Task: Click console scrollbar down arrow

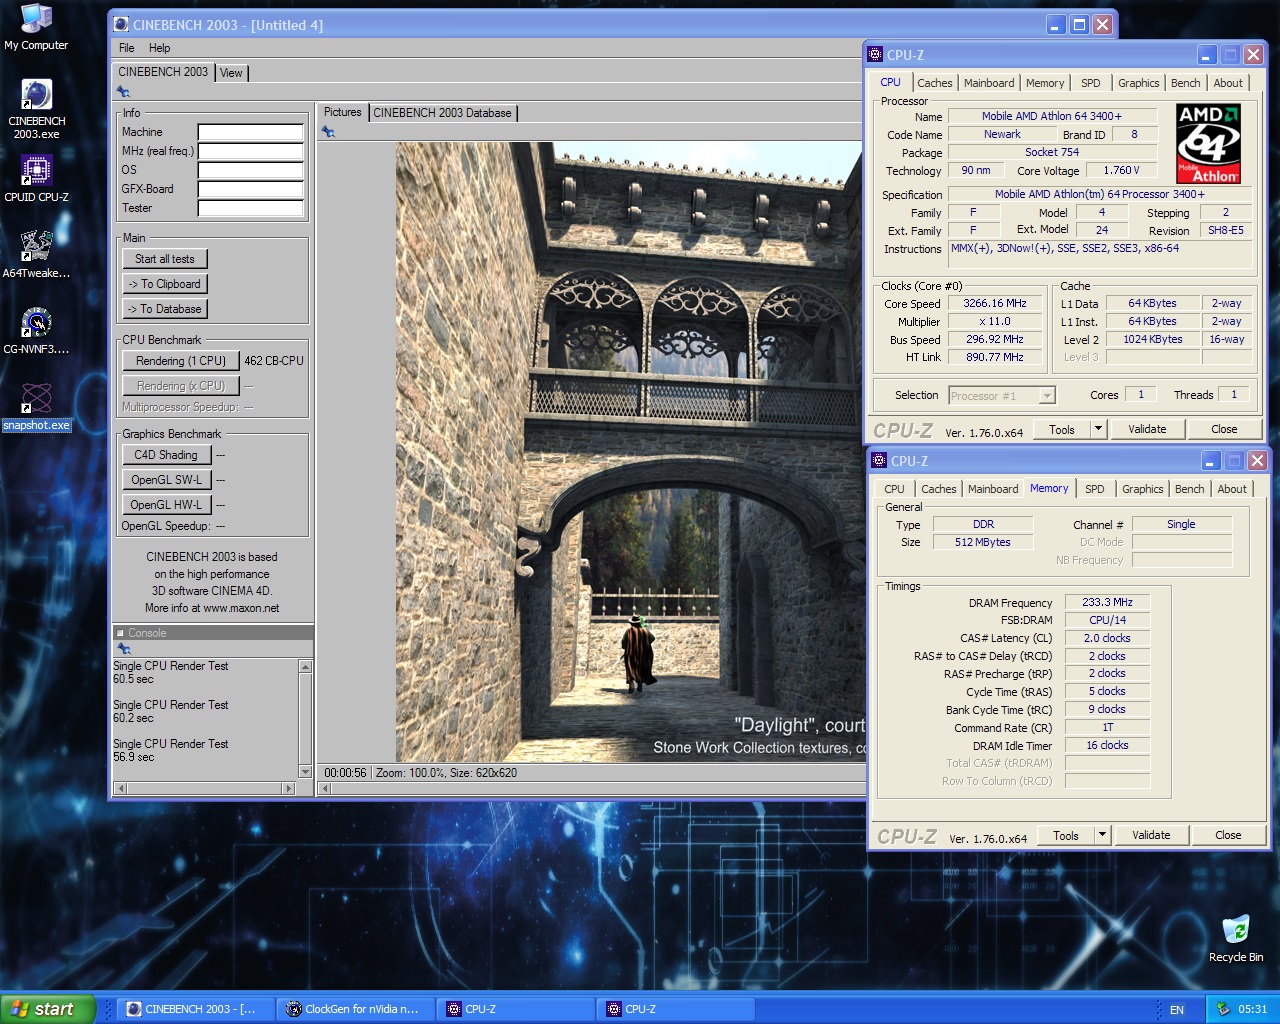Action: (x=306, y=771)
